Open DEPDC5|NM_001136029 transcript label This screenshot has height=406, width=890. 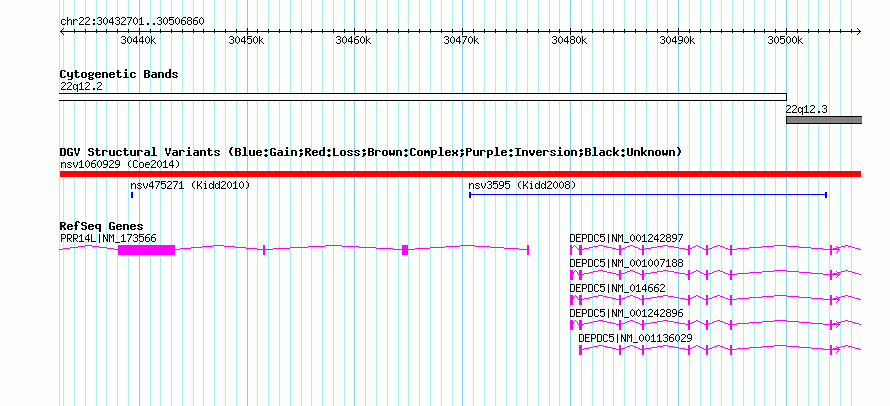(635, 338)
